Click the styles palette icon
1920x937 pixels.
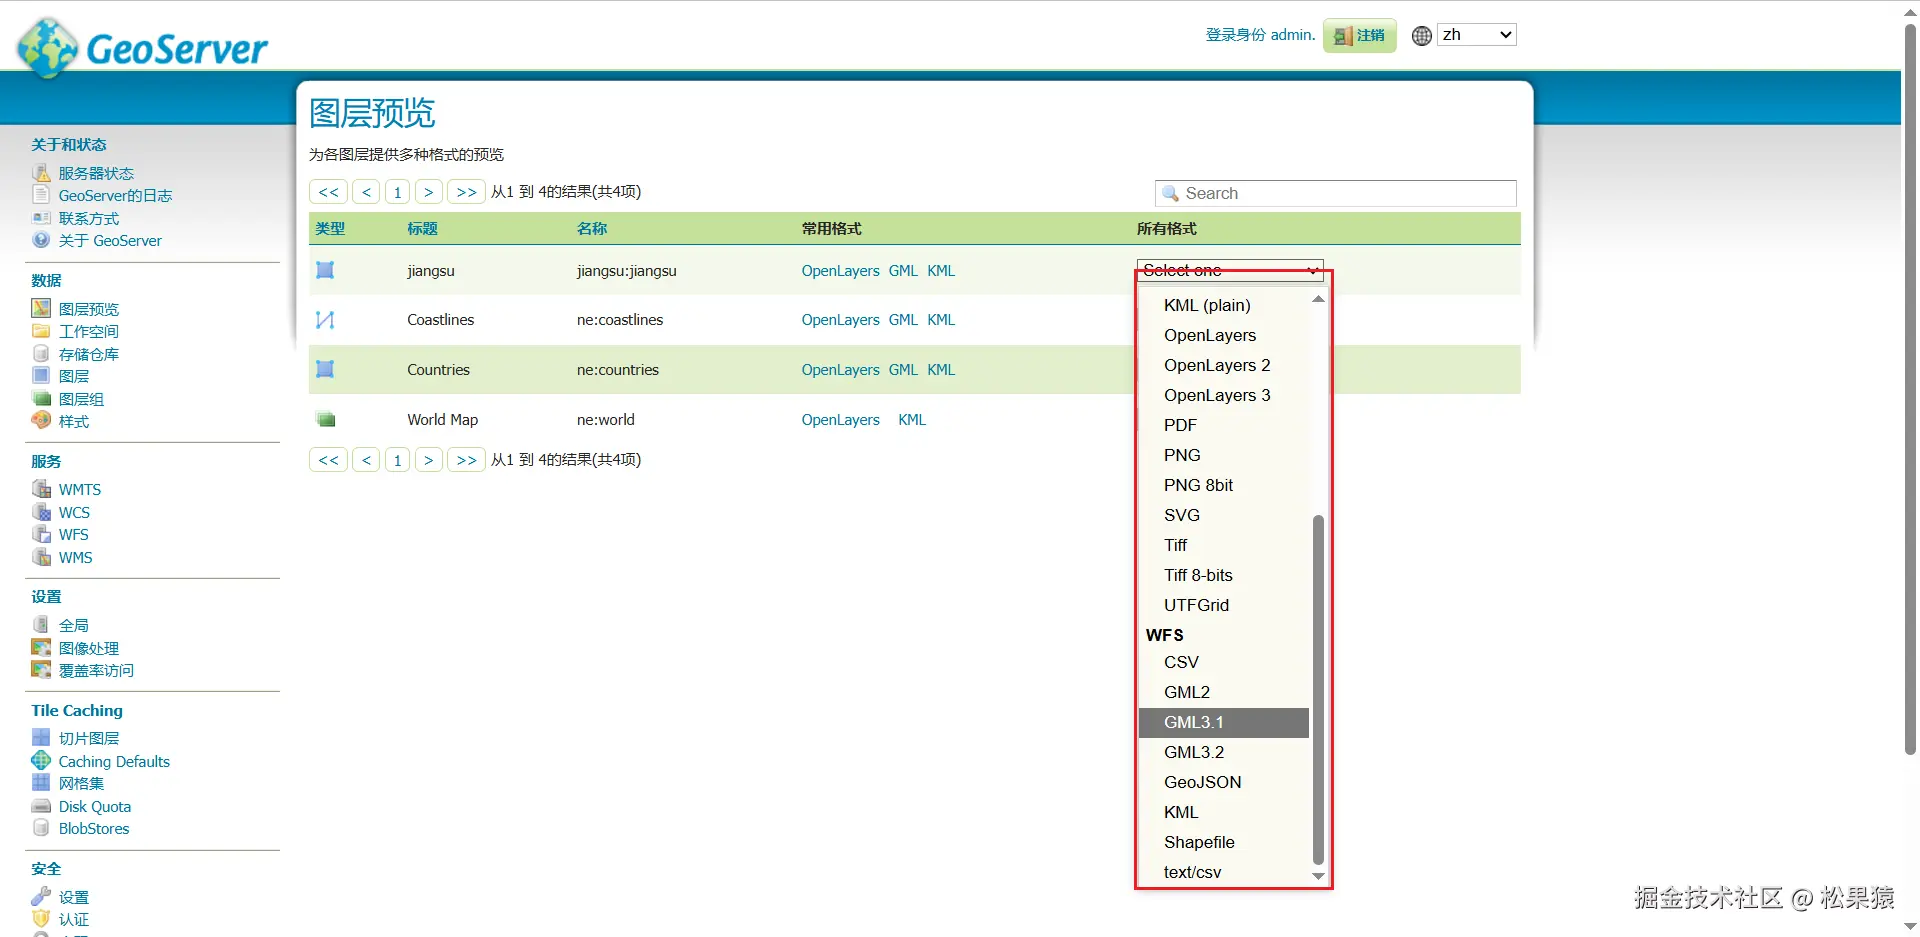pos(41,421)
